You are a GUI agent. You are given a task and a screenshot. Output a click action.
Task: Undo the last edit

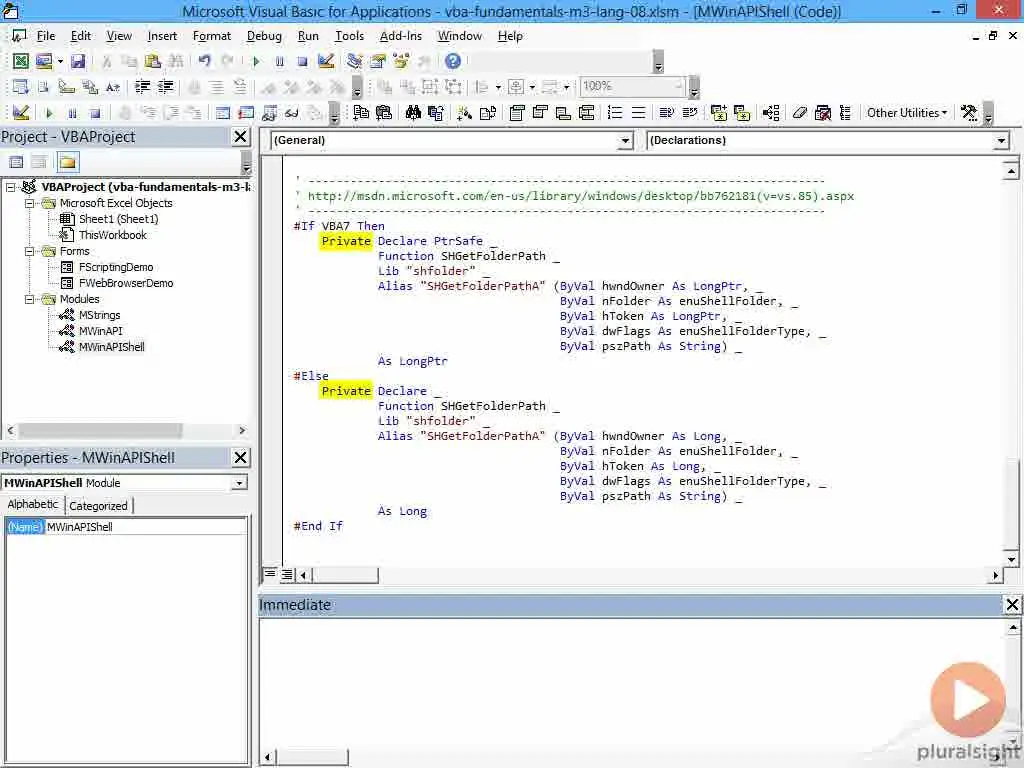coord(204,61)
